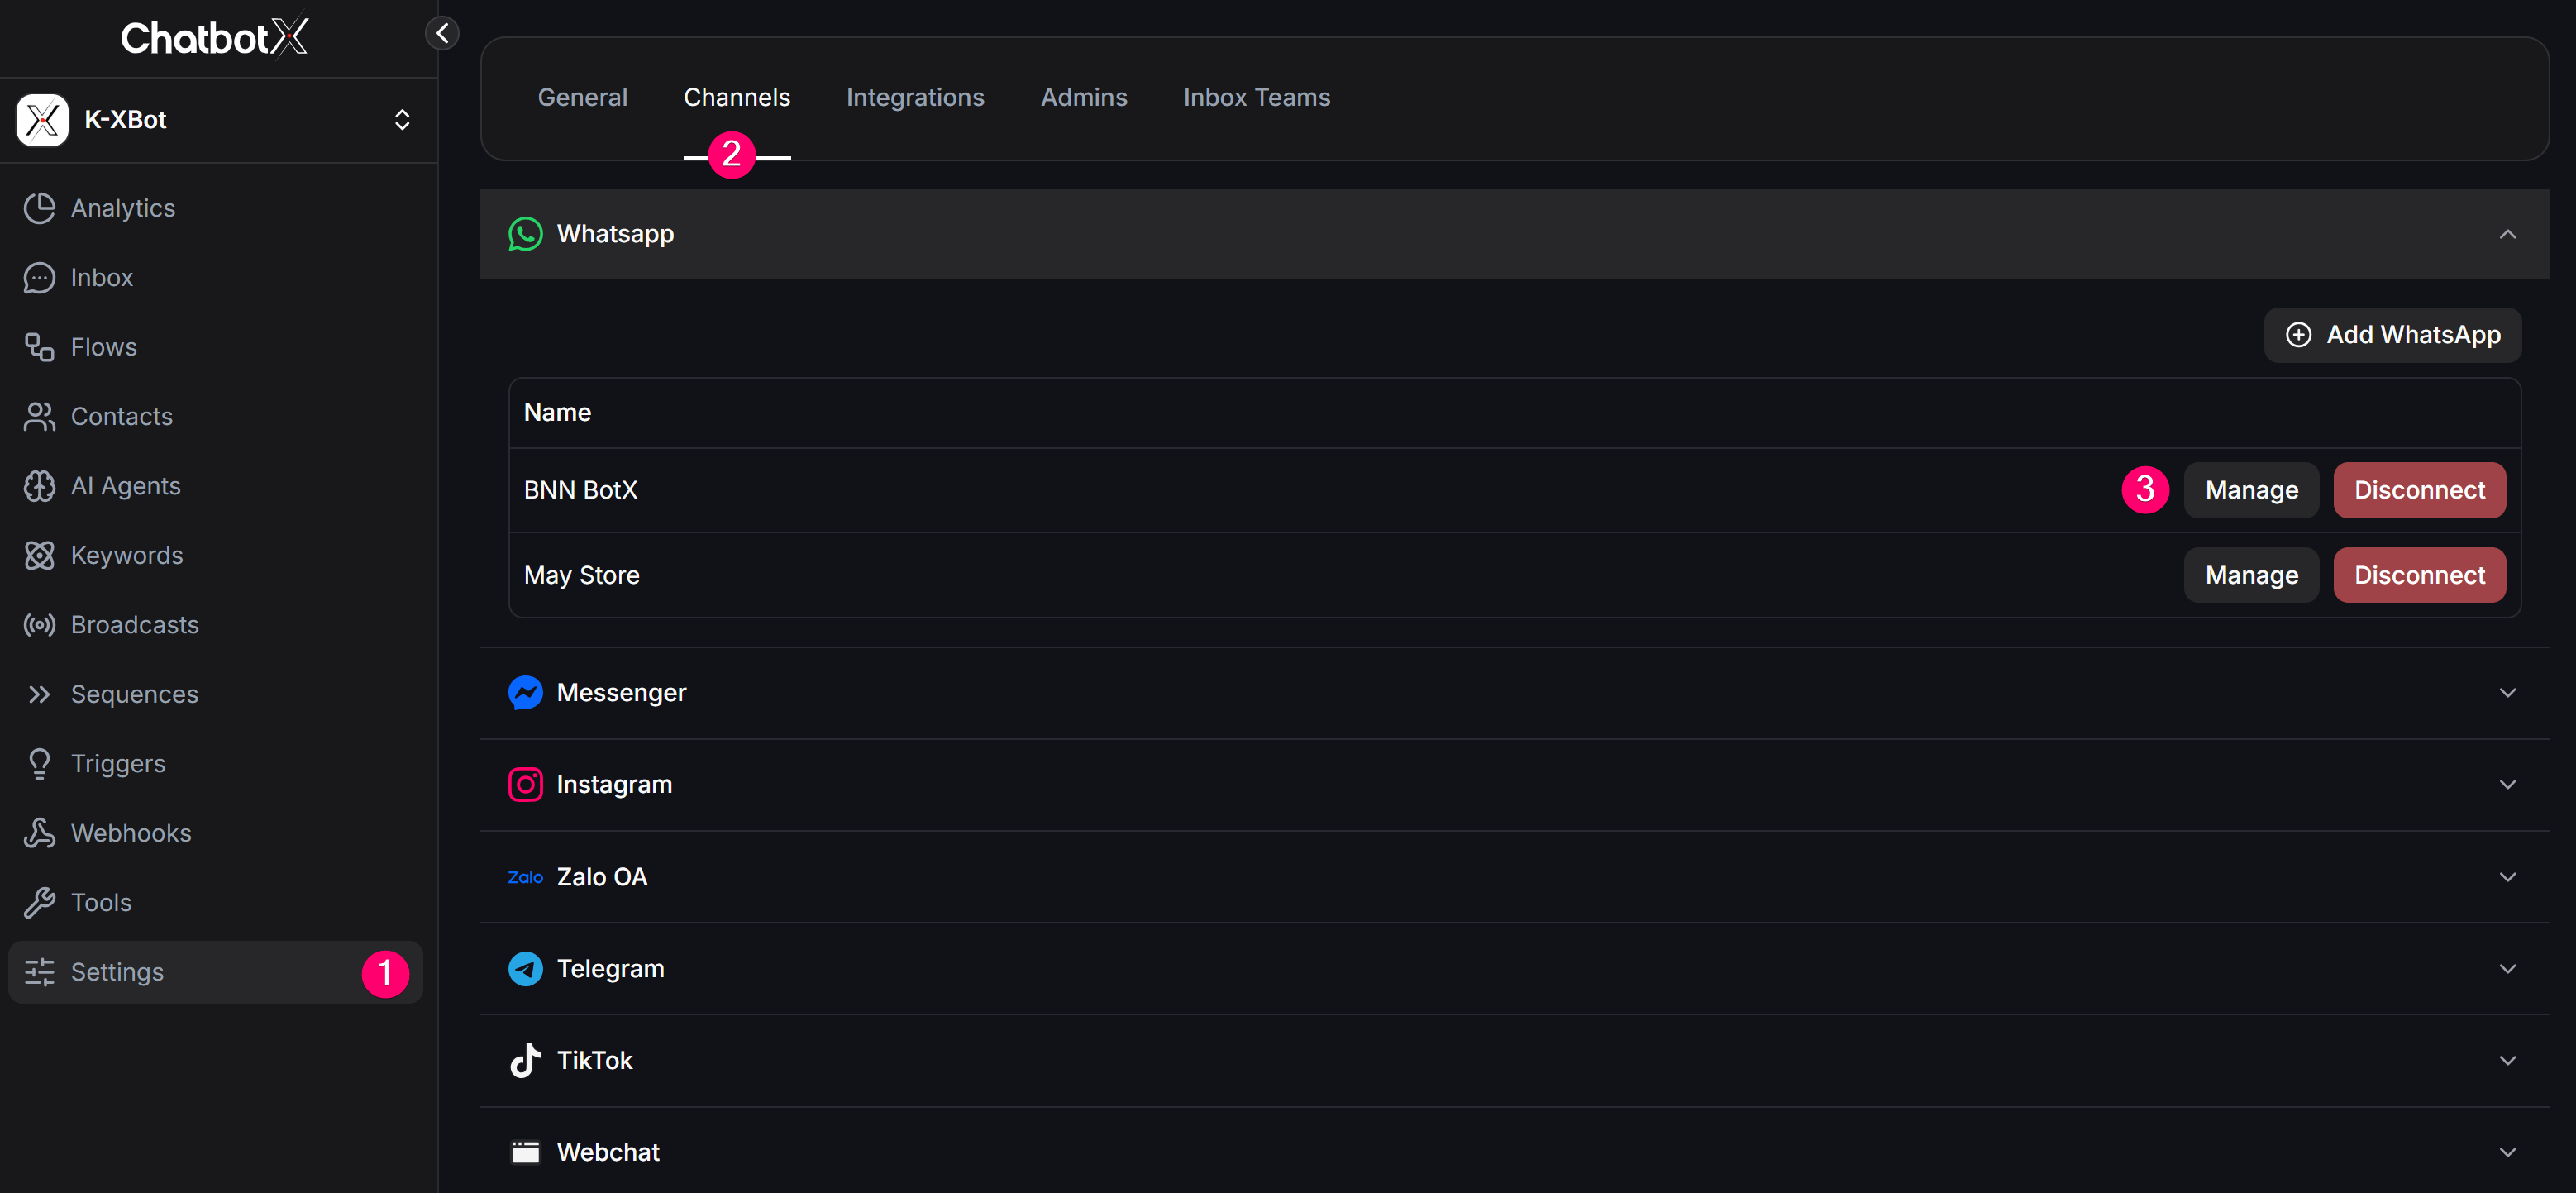2576x1193 pixels.
Task: Click the Analytics pie chart icon
Action: coord(39,208)
